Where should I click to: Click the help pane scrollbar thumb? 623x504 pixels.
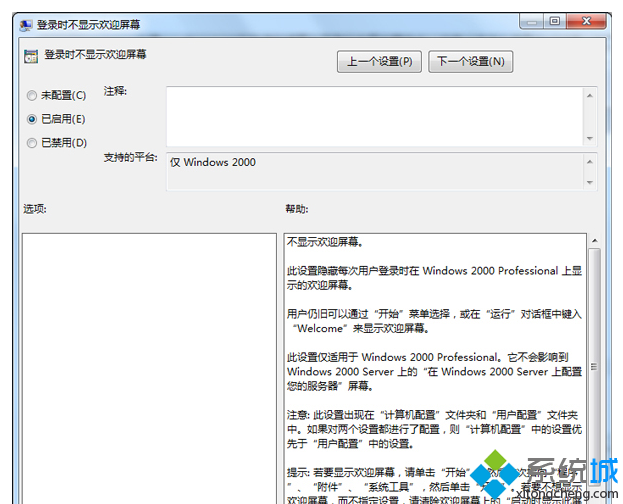tap(594, 366)
